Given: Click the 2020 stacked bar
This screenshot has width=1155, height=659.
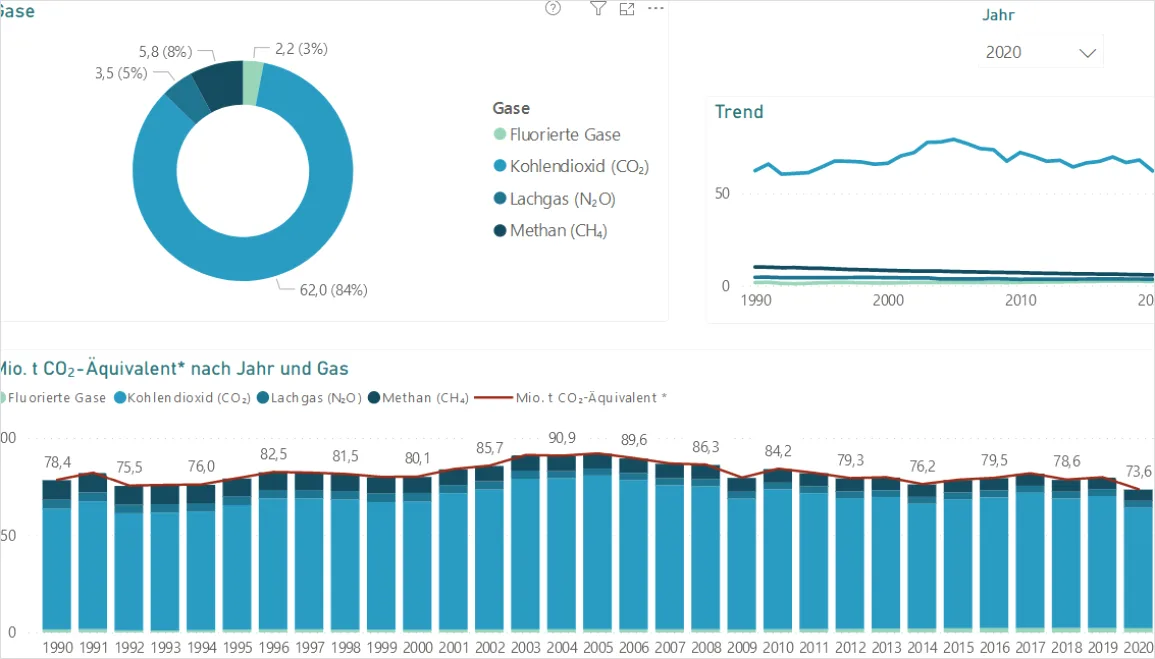Looking at the screenshot, I should [1139, 561].
